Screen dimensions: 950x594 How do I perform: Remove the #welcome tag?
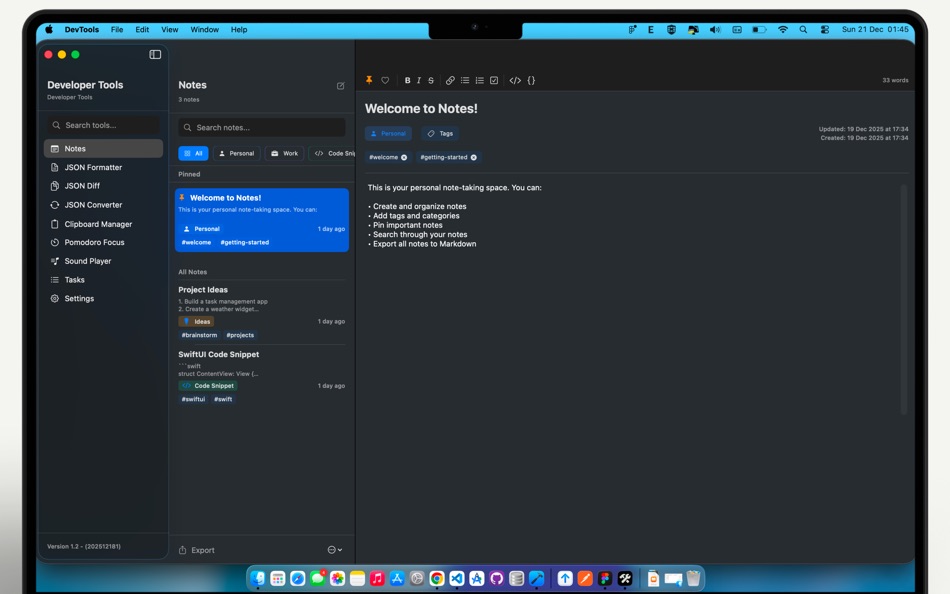coord(404,157)
